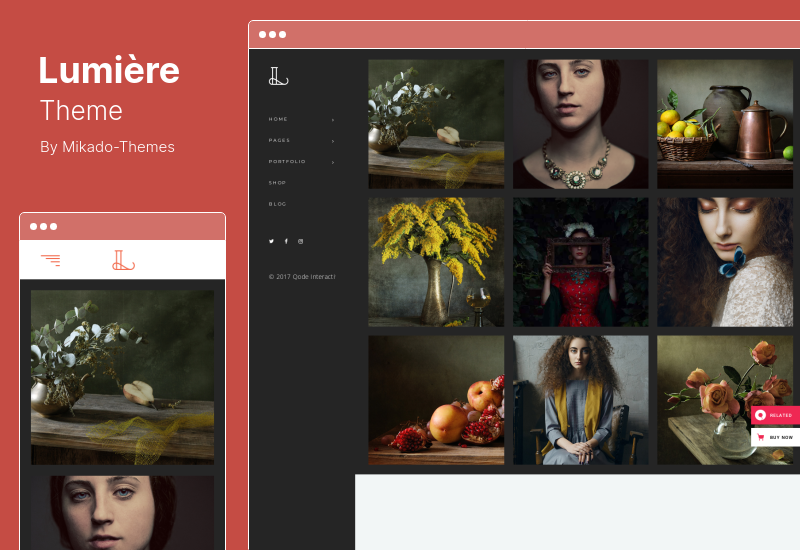800x550 pixels.
Task: Click the 2017 Qode Interactive copyright text
Action: [302, 277]
